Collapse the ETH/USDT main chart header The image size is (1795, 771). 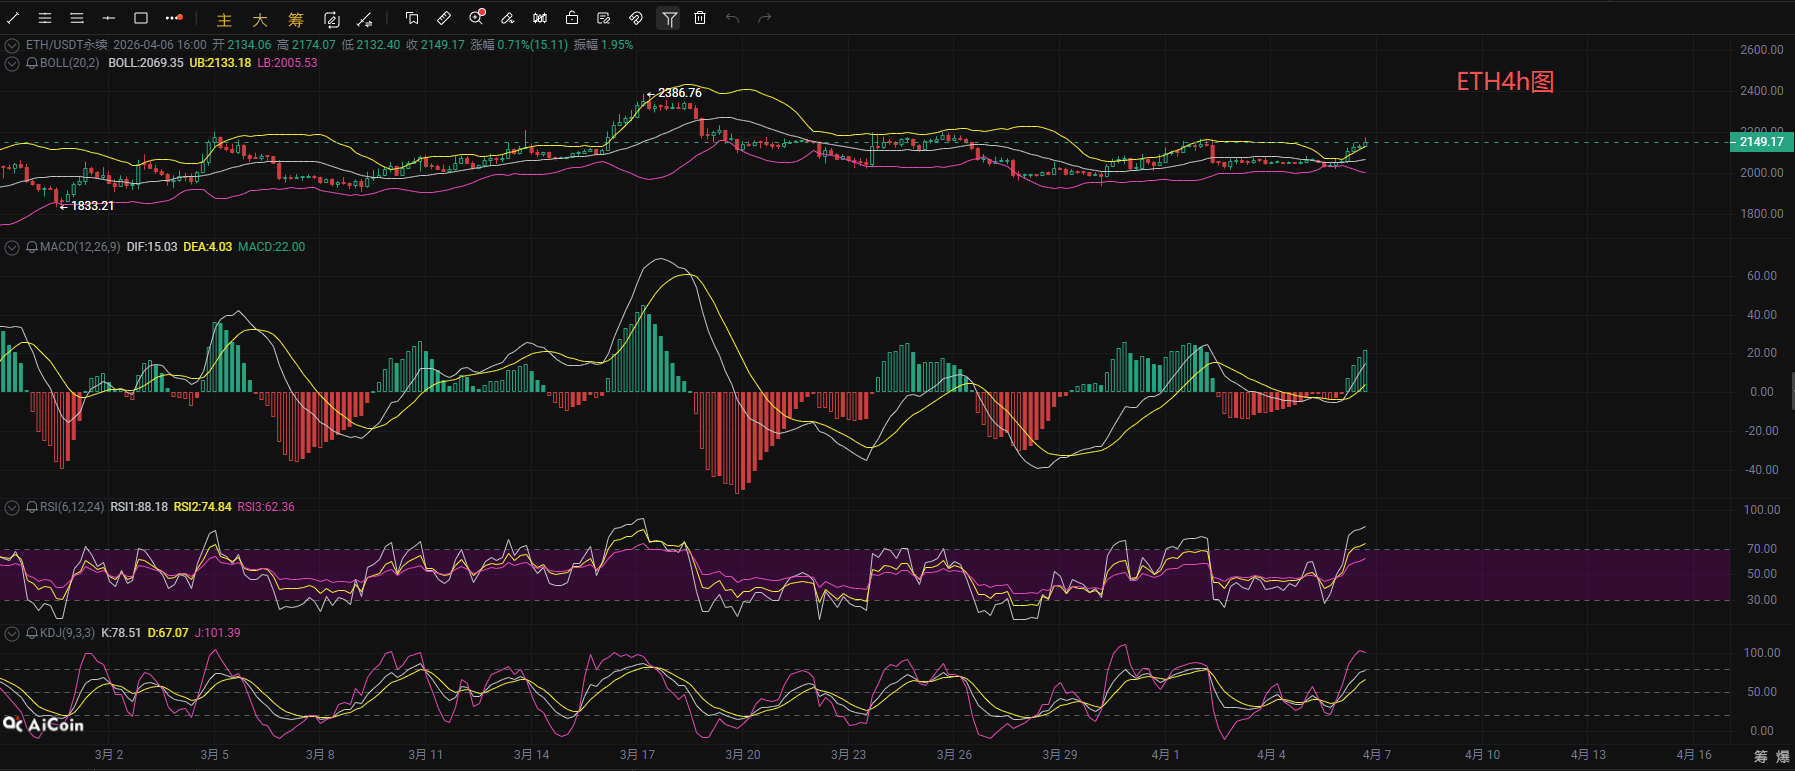pos(12,45)
